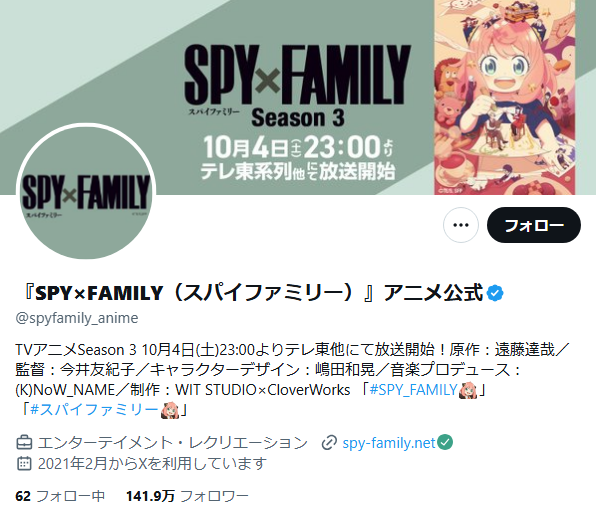The image size is (596, 509).
Task: Click the @spyfamily_anime handle text
Action: 77,318
